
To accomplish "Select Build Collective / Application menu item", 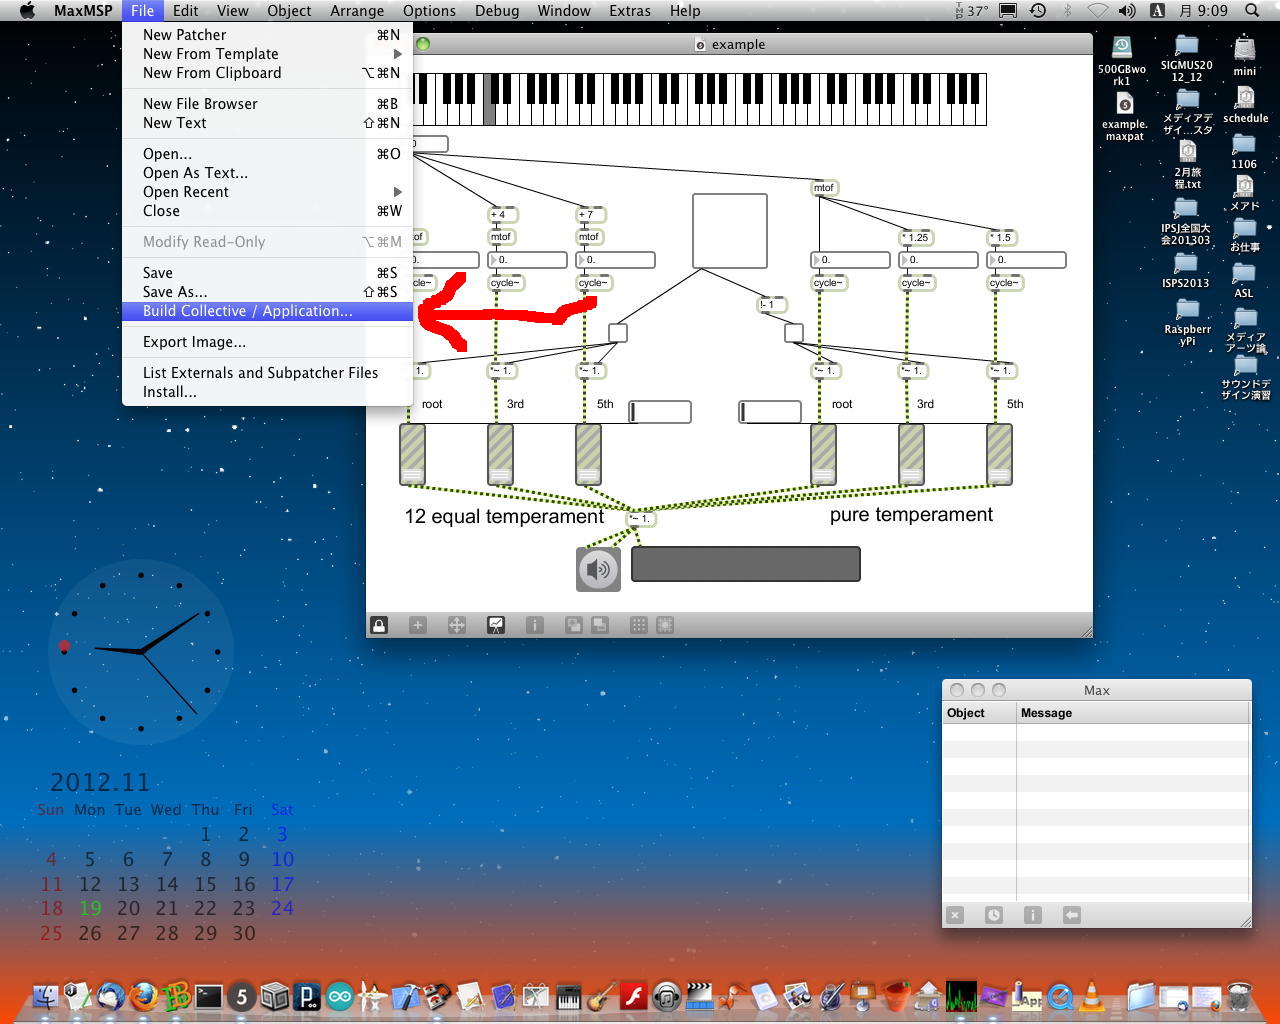I will point(247,311).
